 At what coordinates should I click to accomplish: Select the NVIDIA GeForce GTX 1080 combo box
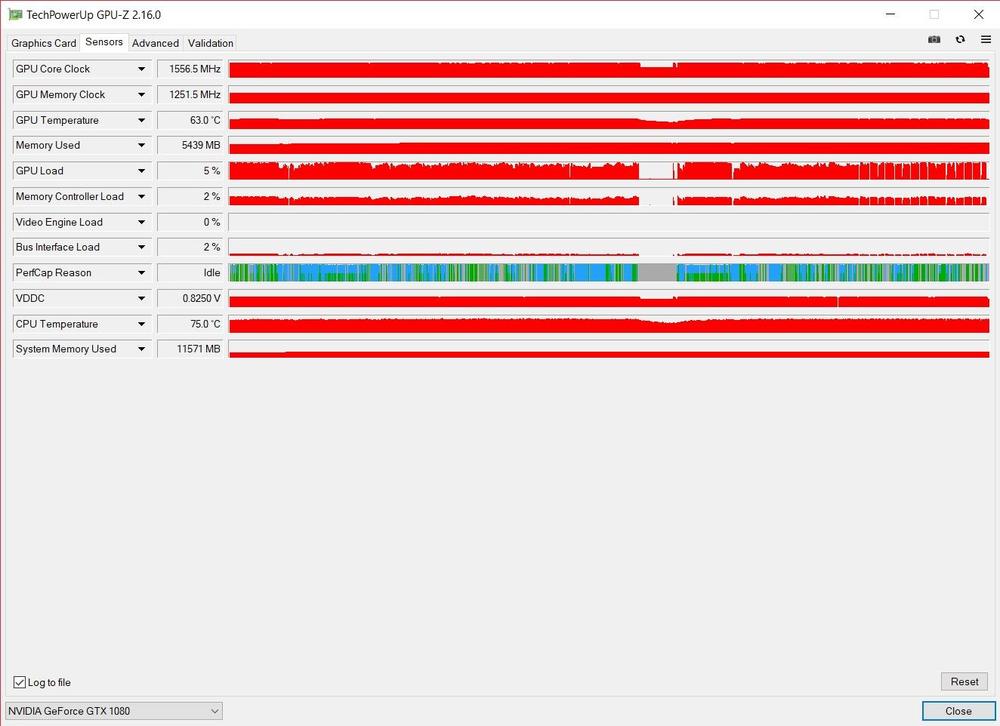click(x=114, y=711)
